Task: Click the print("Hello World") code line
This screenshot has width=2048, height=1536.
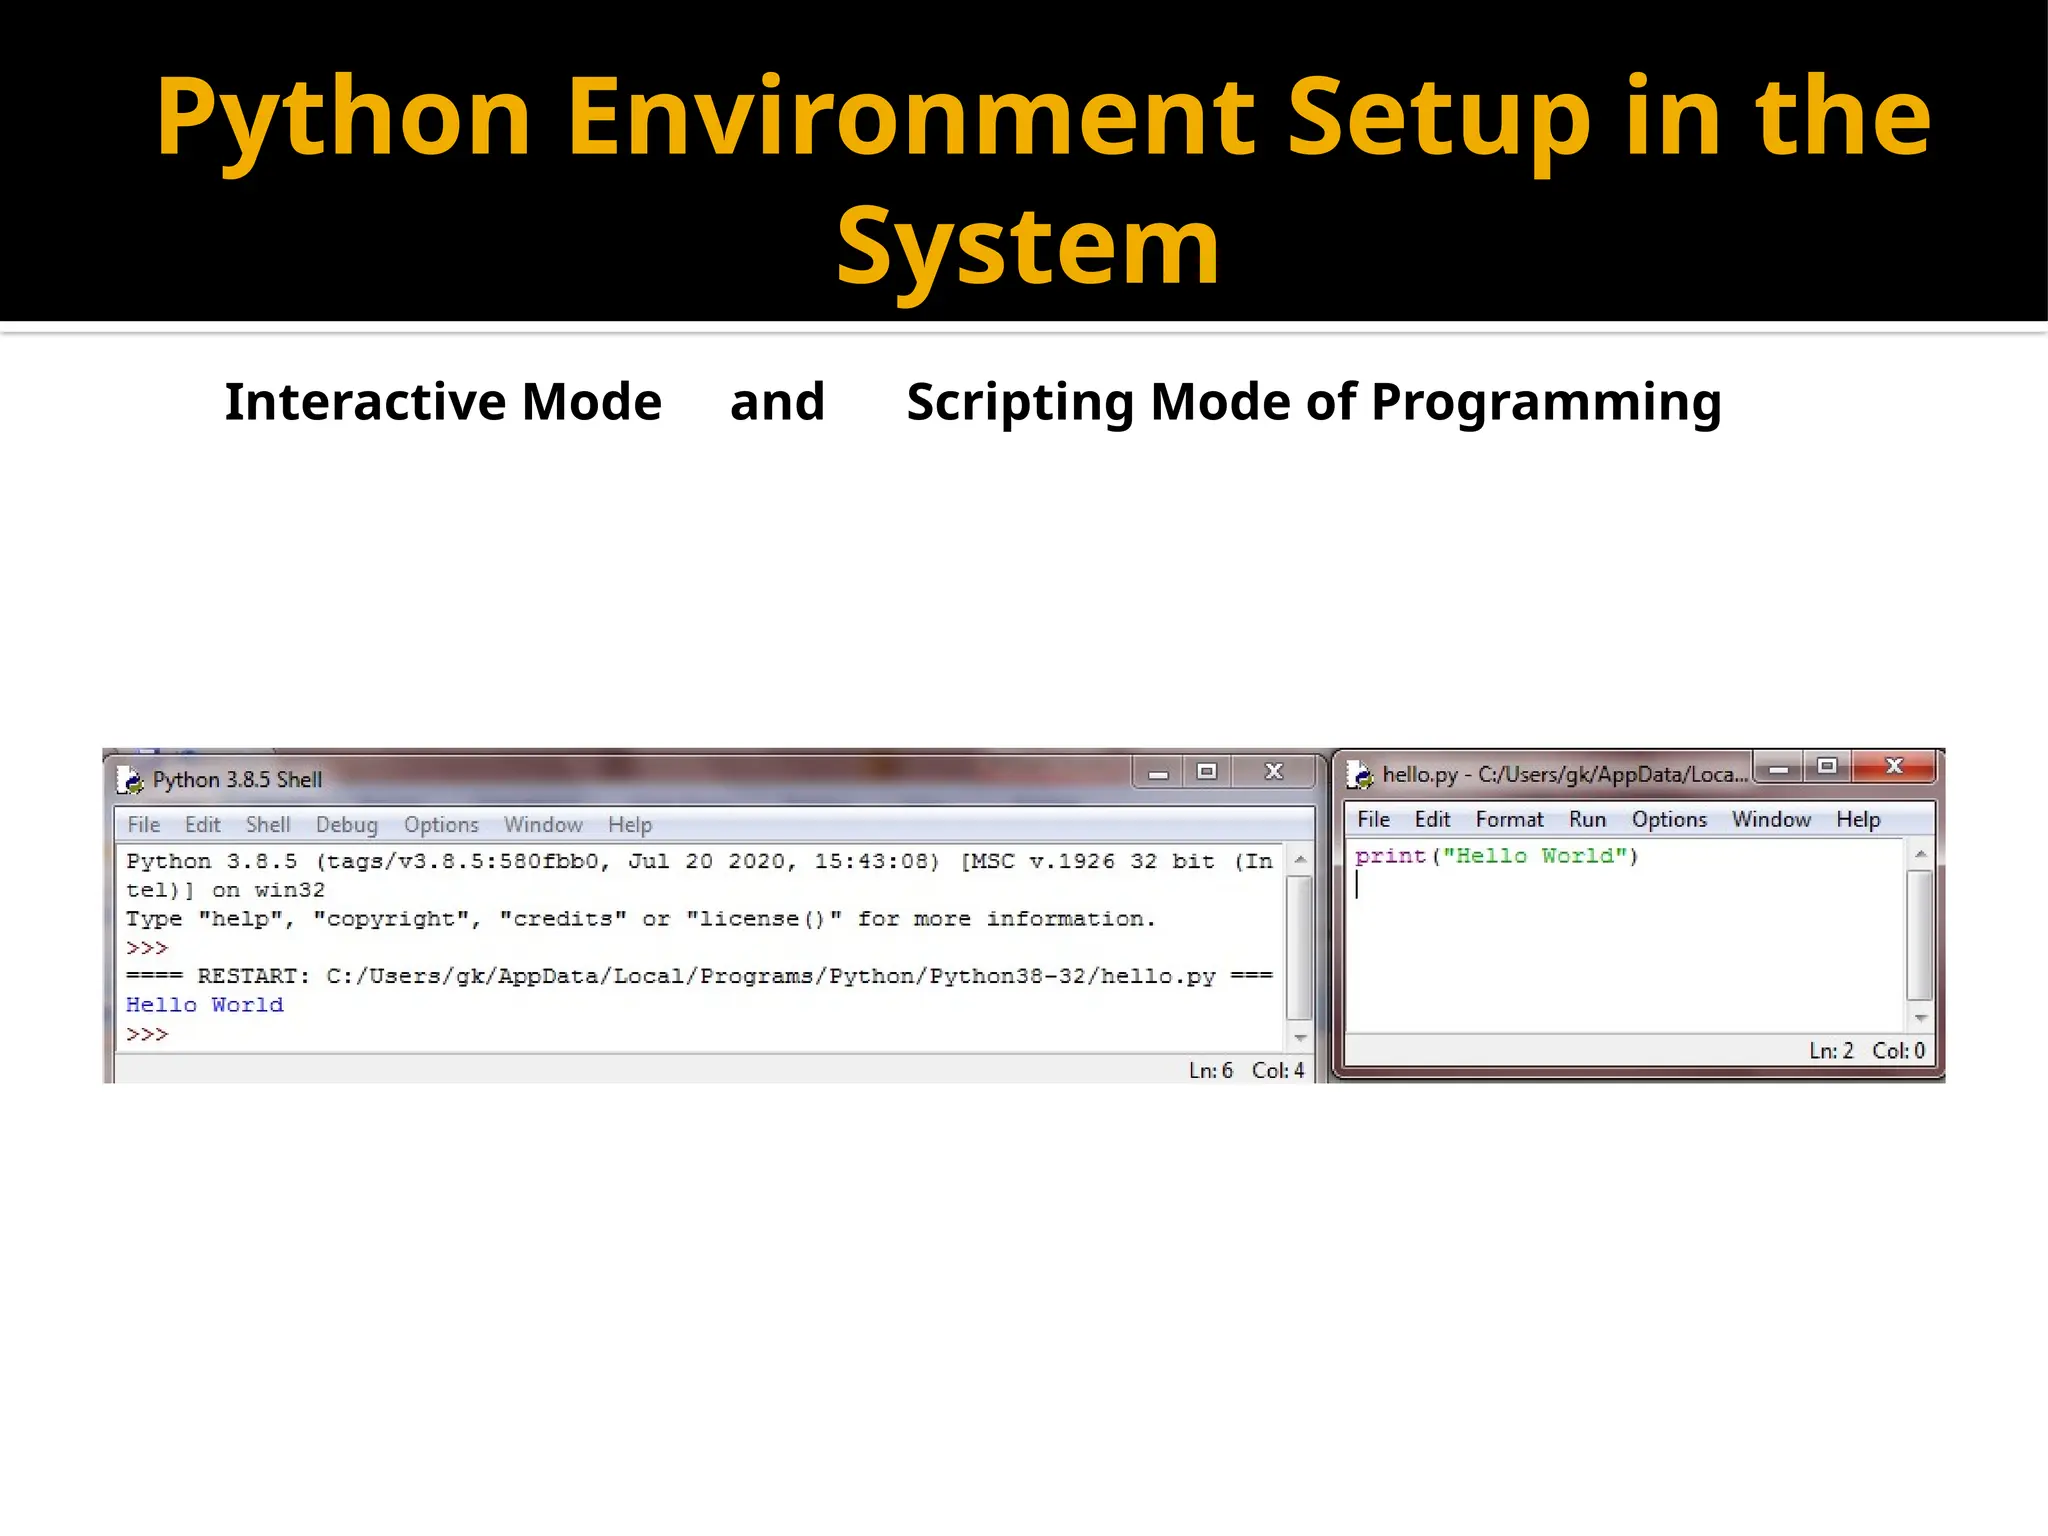Action: pyautogui.click(x=1496, y=856)
